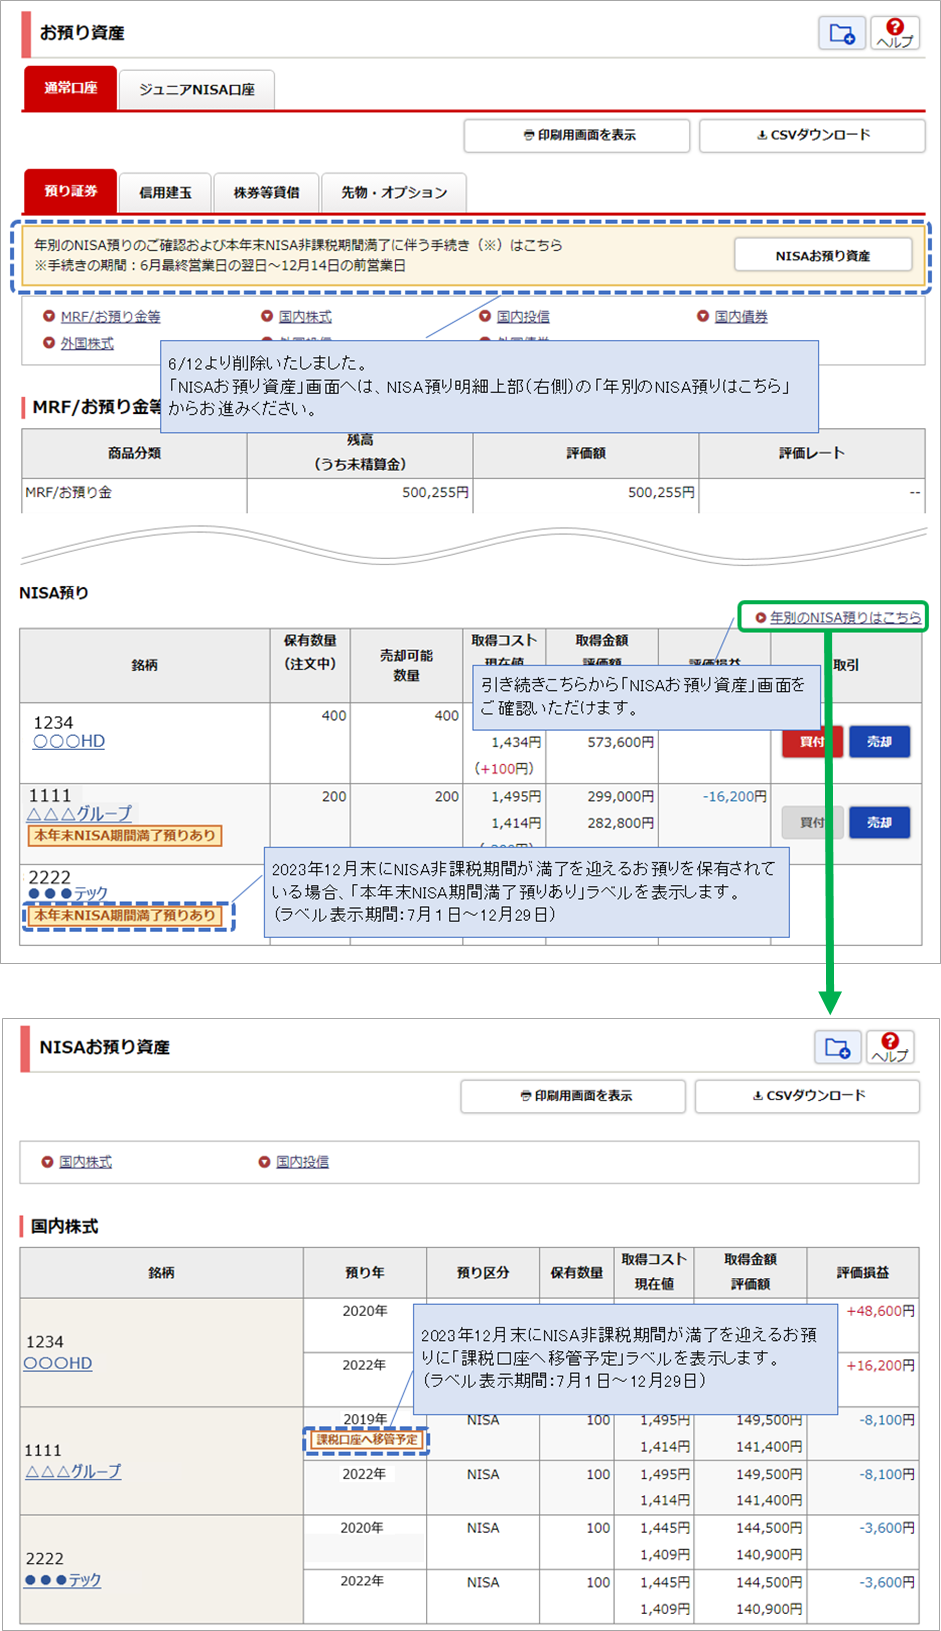The width and height of the screenshot is (941, 1631).
Task: Switch to the ジュニアNISA口座 tab
Action: [x=196, y=89]
